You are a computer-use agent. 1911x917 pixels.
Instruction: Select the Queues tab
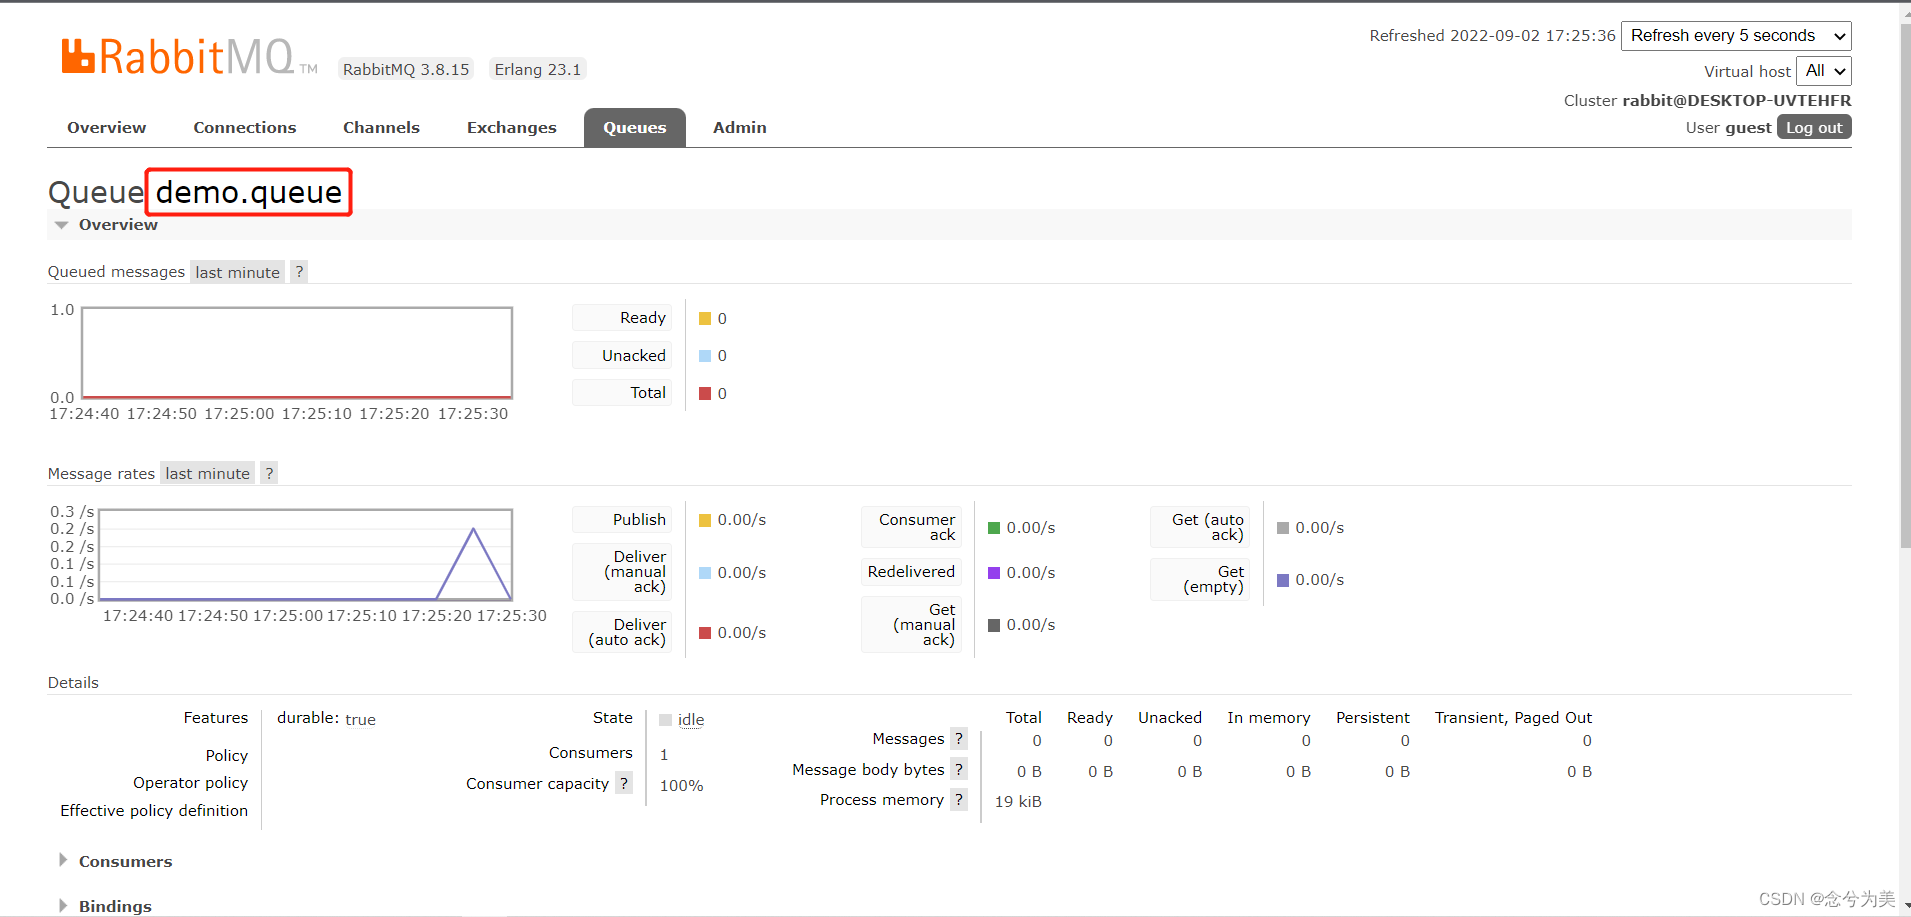[x=635, y=127]
